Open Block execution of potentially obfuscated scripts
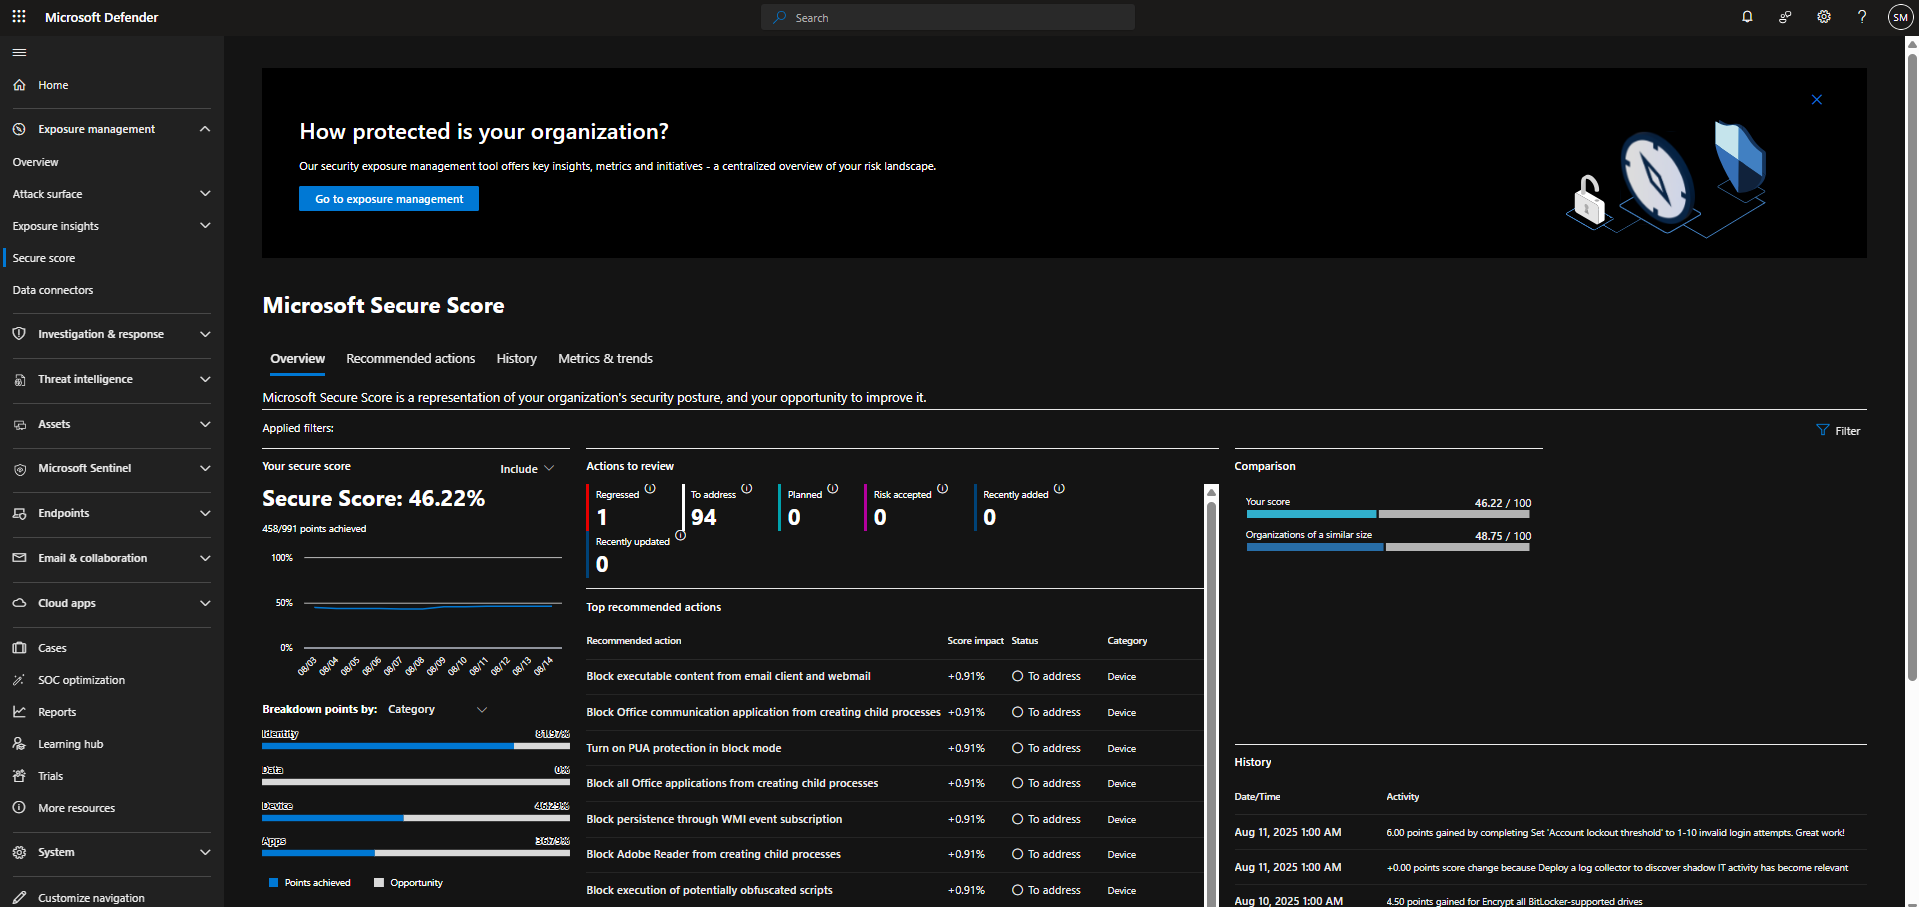 [x=709, y=890]
